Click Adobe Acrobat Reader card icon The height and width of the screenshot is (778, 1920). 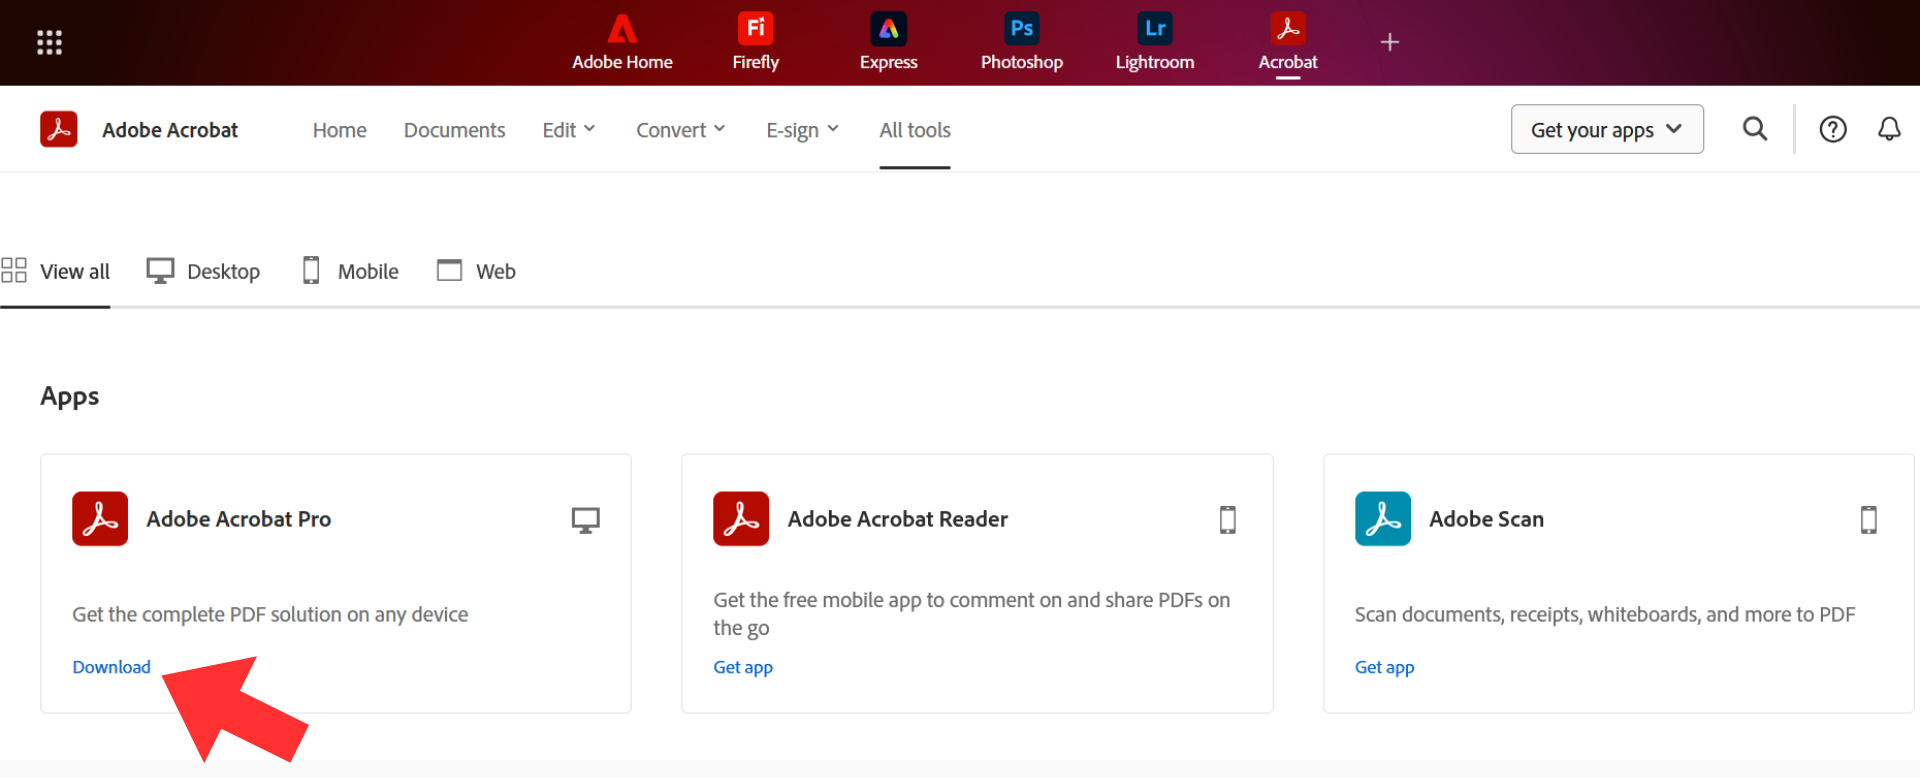[741, 518]
